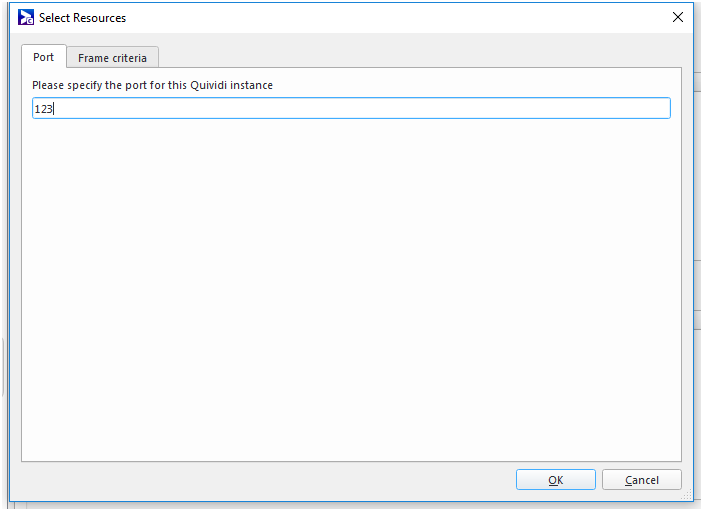Click the resize grip at dialog corner
The height and width of the screenshot is (511, 703).
point(687,495)
